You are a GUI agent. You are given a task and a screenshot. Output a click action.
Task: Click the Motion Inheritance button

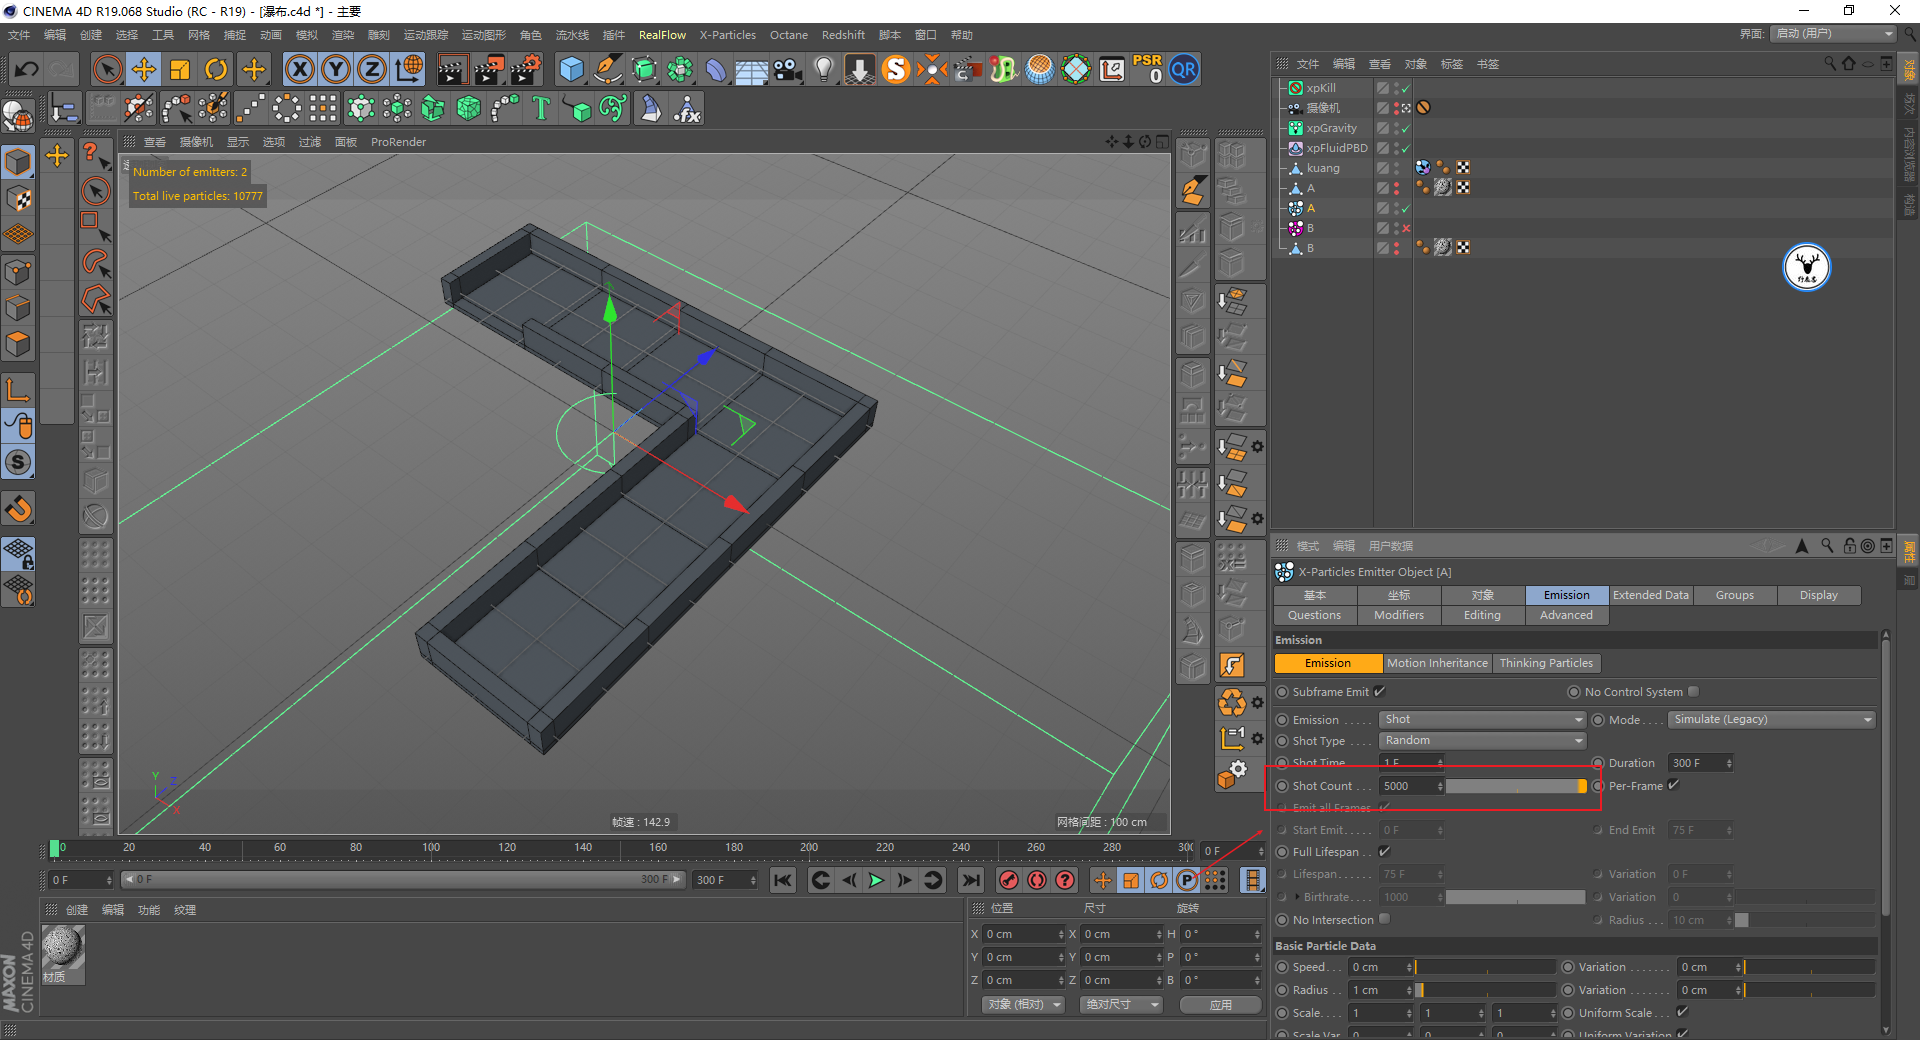(x=1437, y=663)
